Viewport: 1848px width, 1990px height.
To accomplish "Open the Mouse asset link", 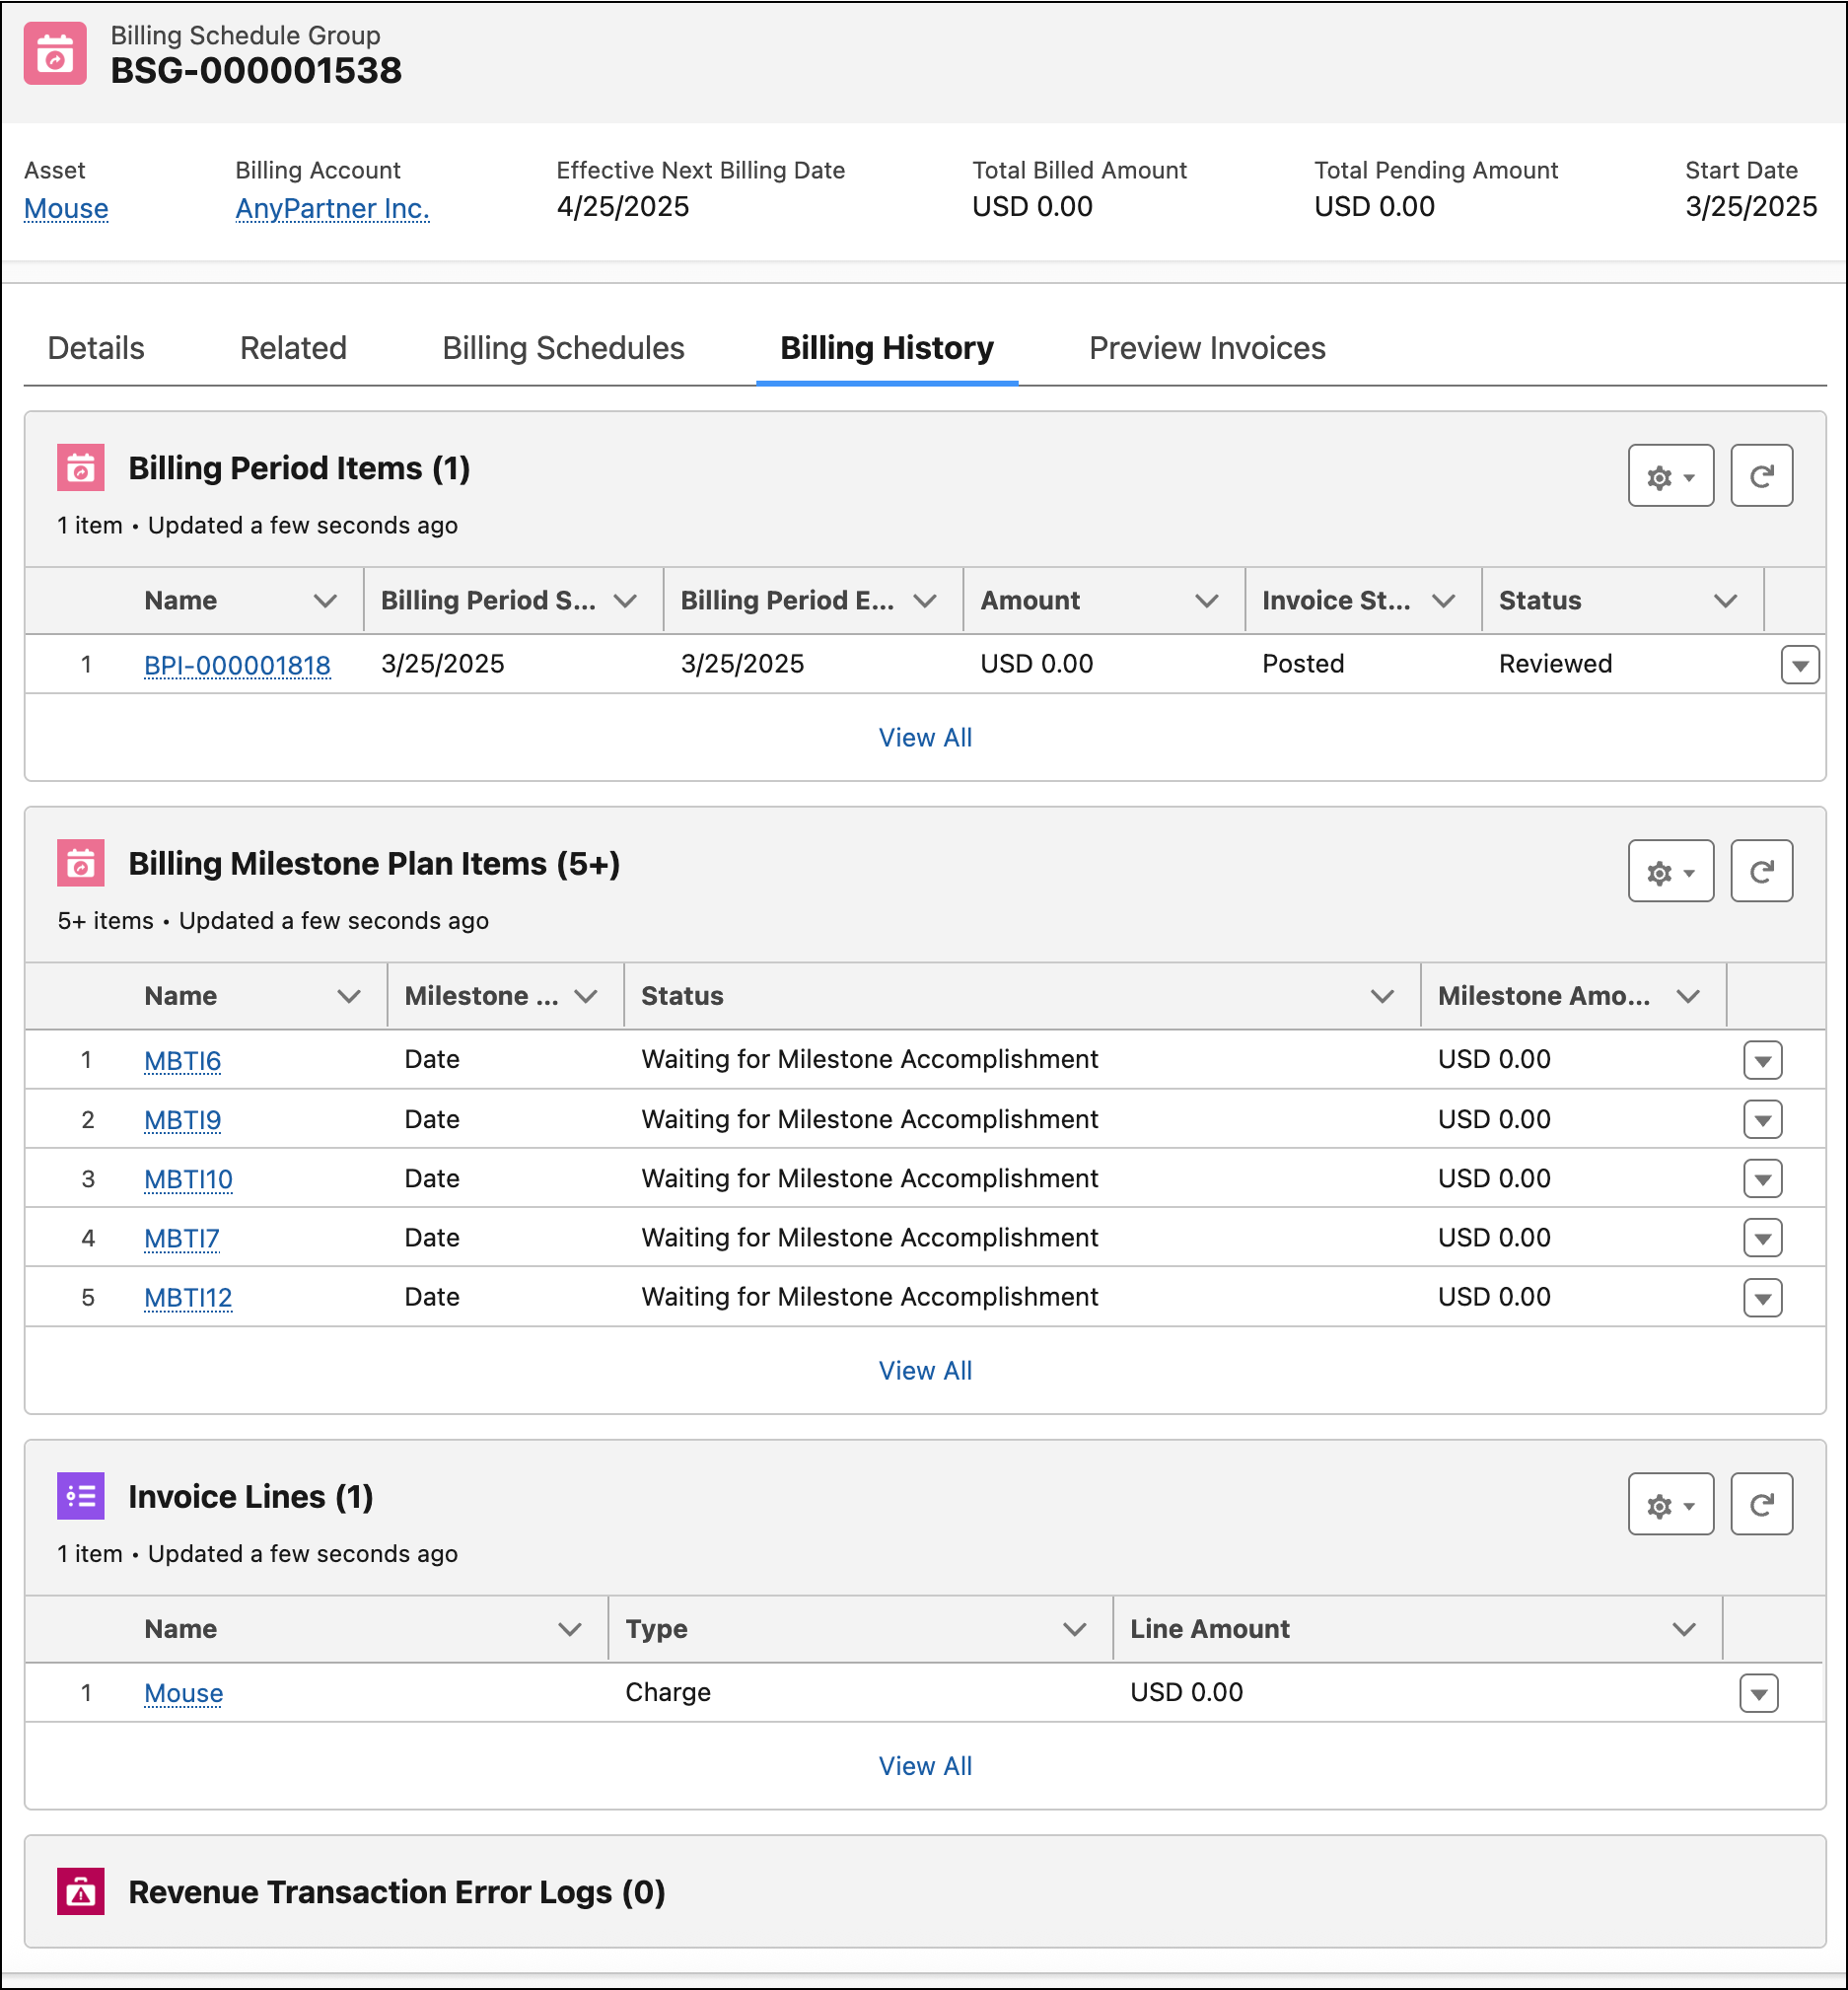I will click(x=66, y=208).
